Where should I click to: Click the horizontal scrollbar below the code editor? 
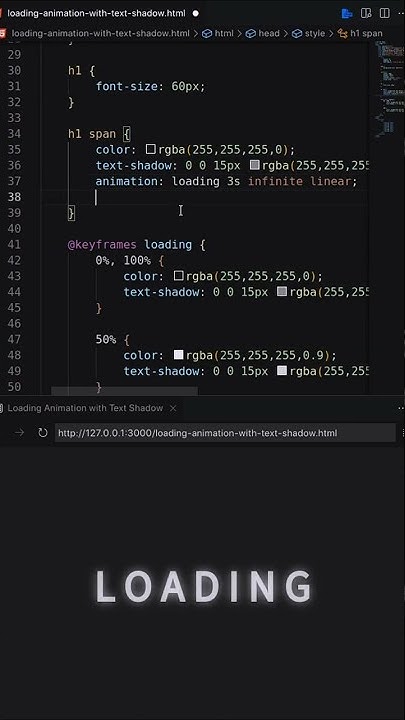point(124,391)
